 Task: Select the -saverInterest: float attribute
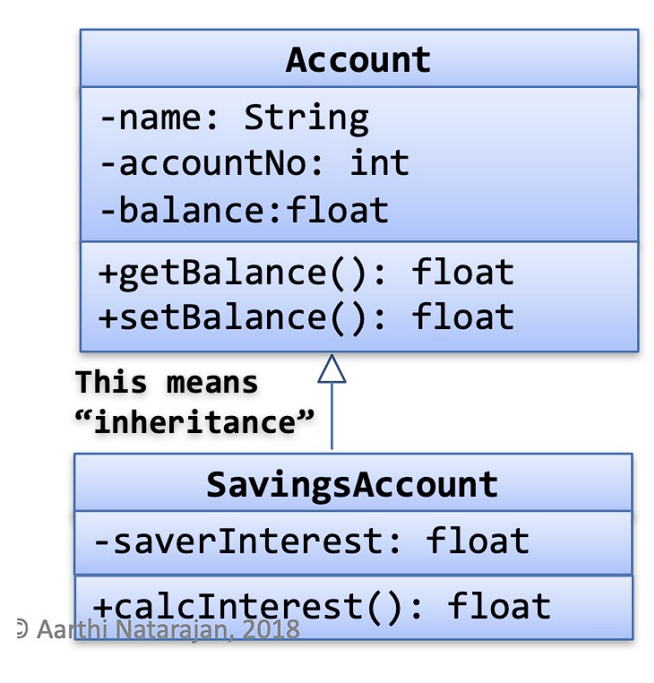pos(311,541)
